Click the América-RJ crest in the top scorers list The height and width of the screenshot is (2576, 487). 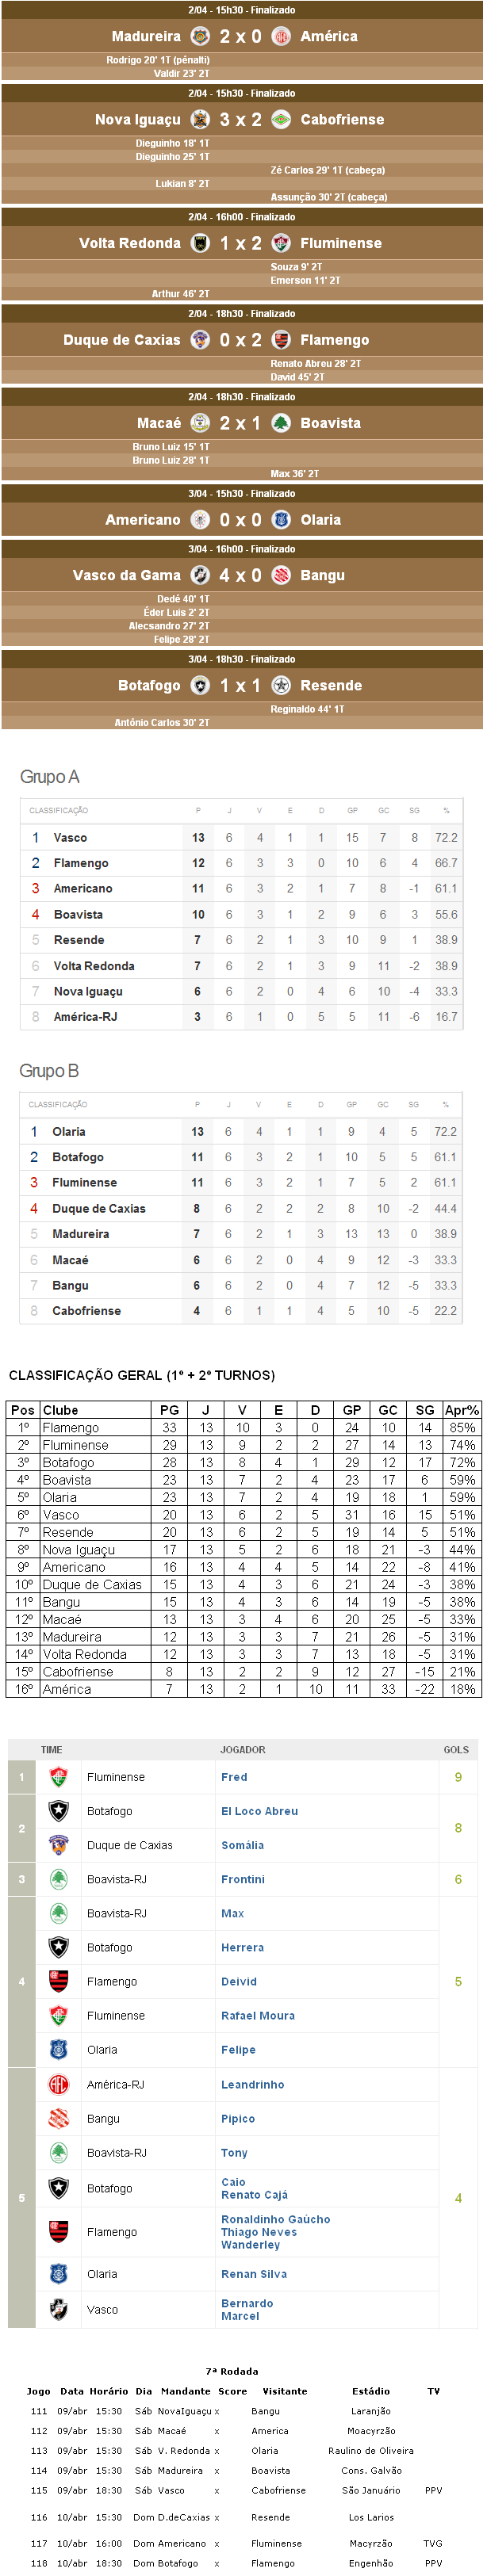tap(59, 2085)
